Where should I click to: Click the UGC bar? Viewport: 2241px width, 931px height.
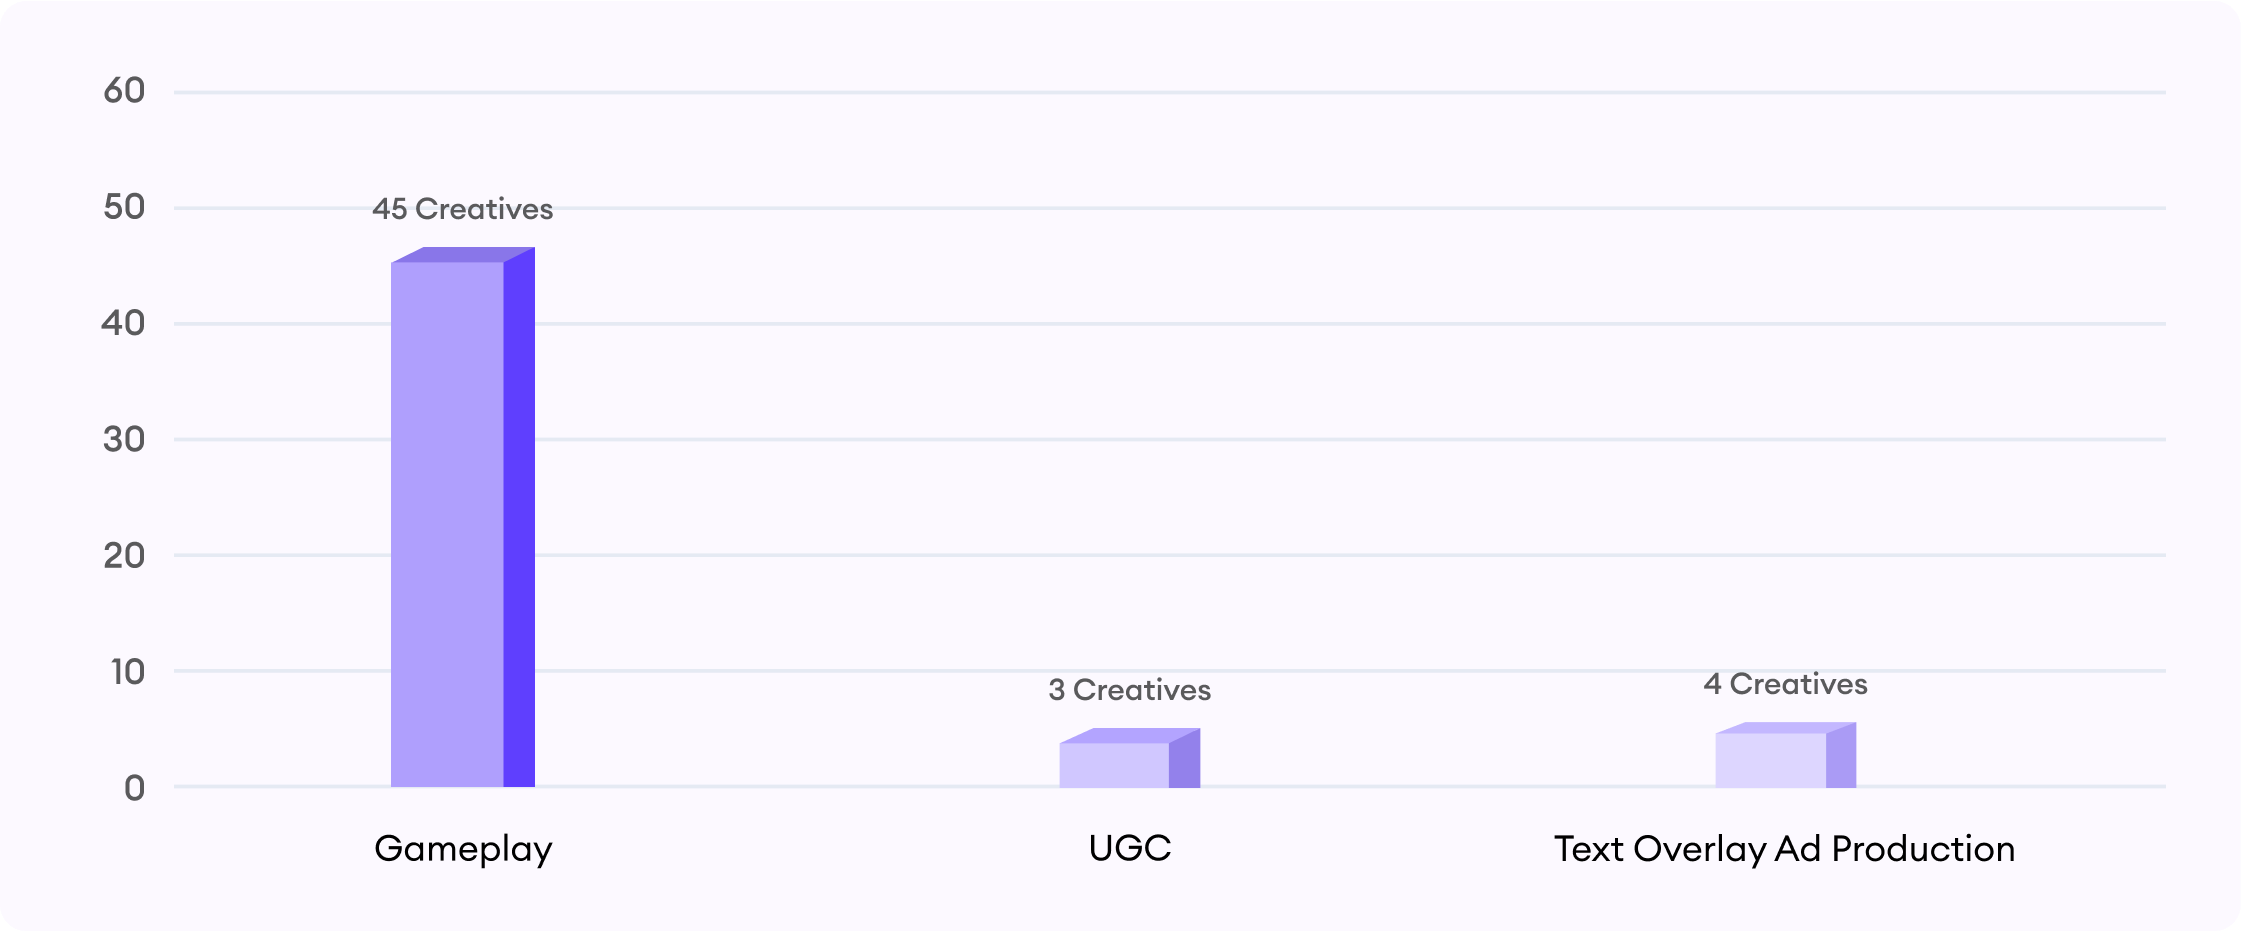[x=1130, y=758]
